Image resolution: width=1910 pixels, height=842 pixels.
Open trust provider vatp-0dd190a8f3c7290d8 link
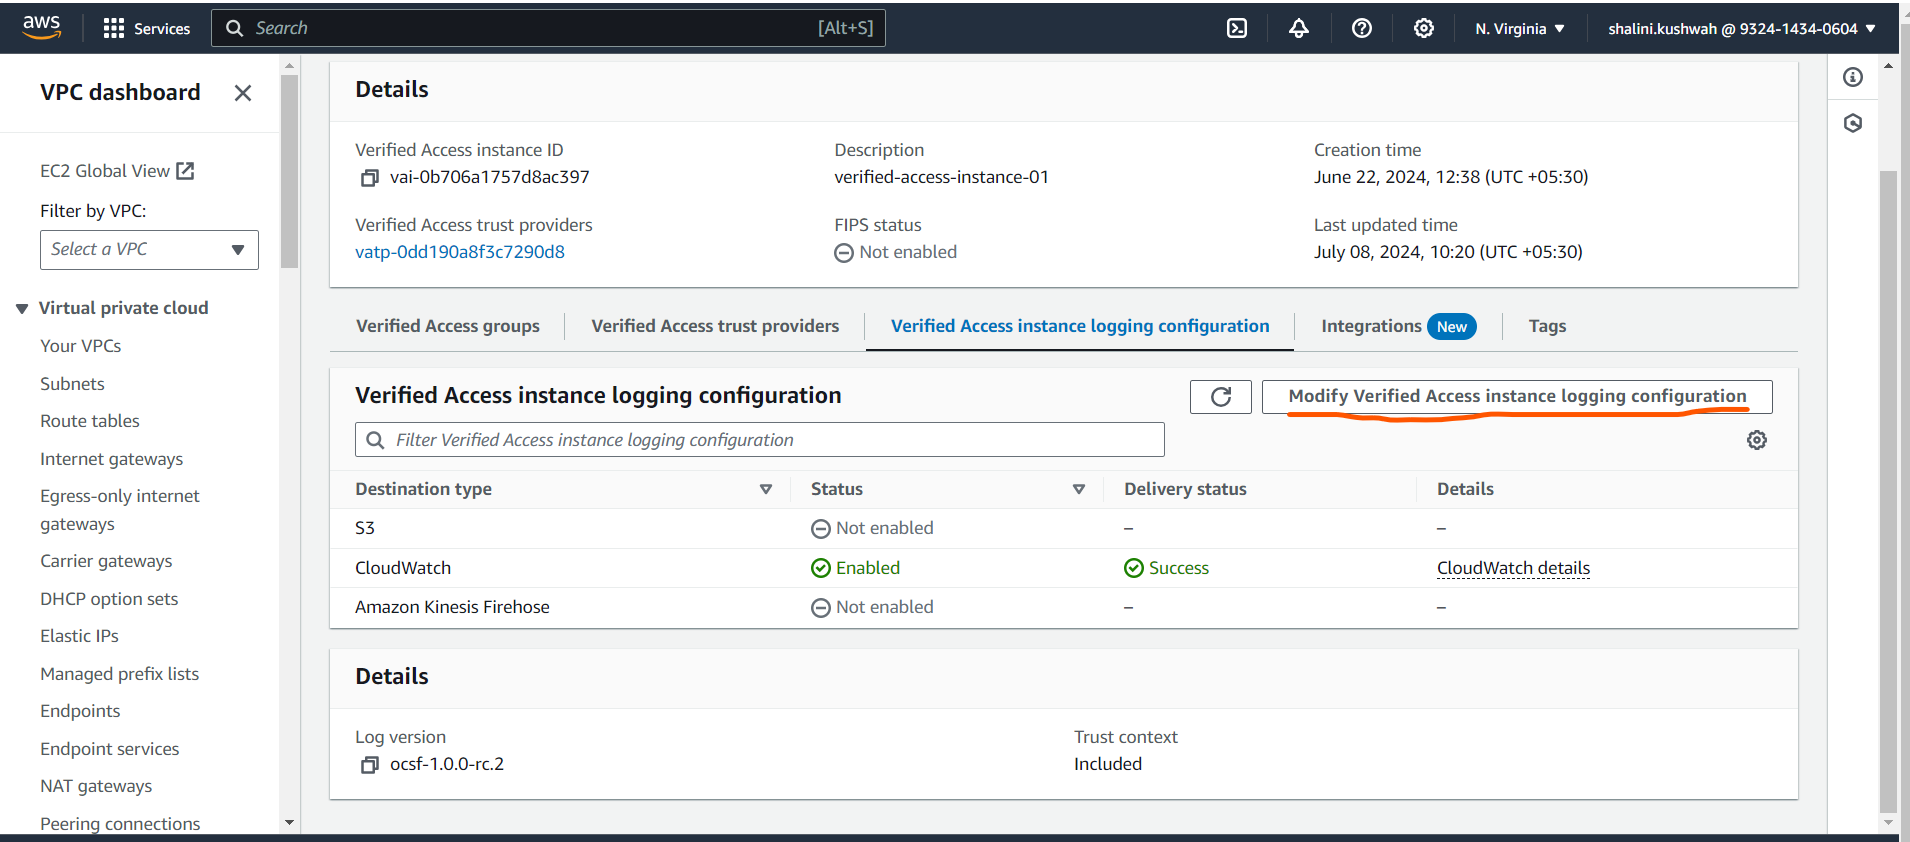point(460,252)
